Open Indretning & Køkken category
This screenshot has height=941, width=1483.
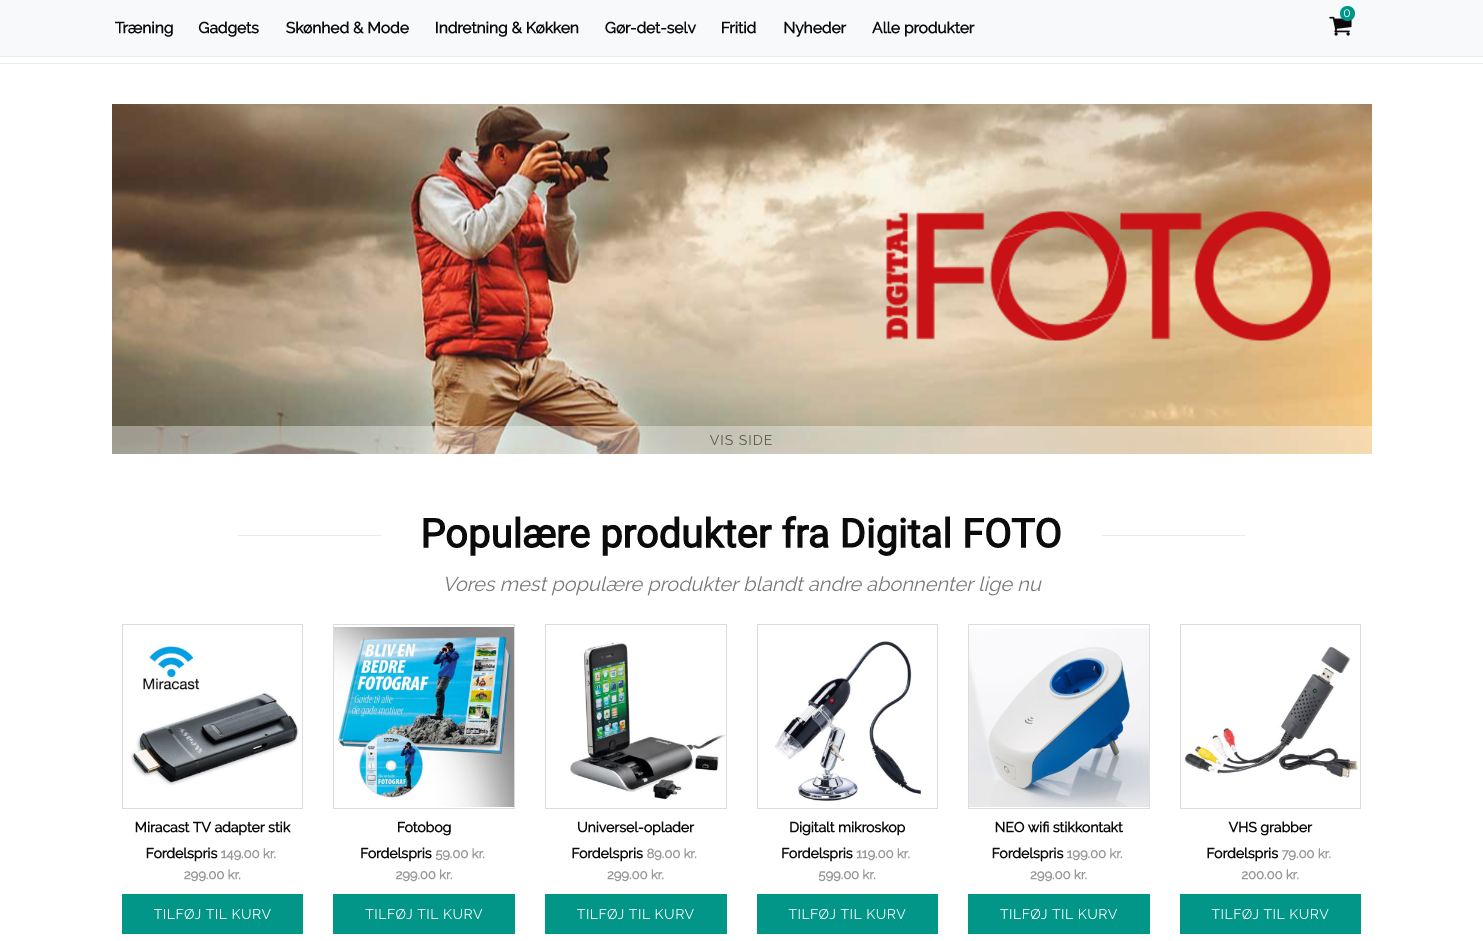tap(507, 28)
